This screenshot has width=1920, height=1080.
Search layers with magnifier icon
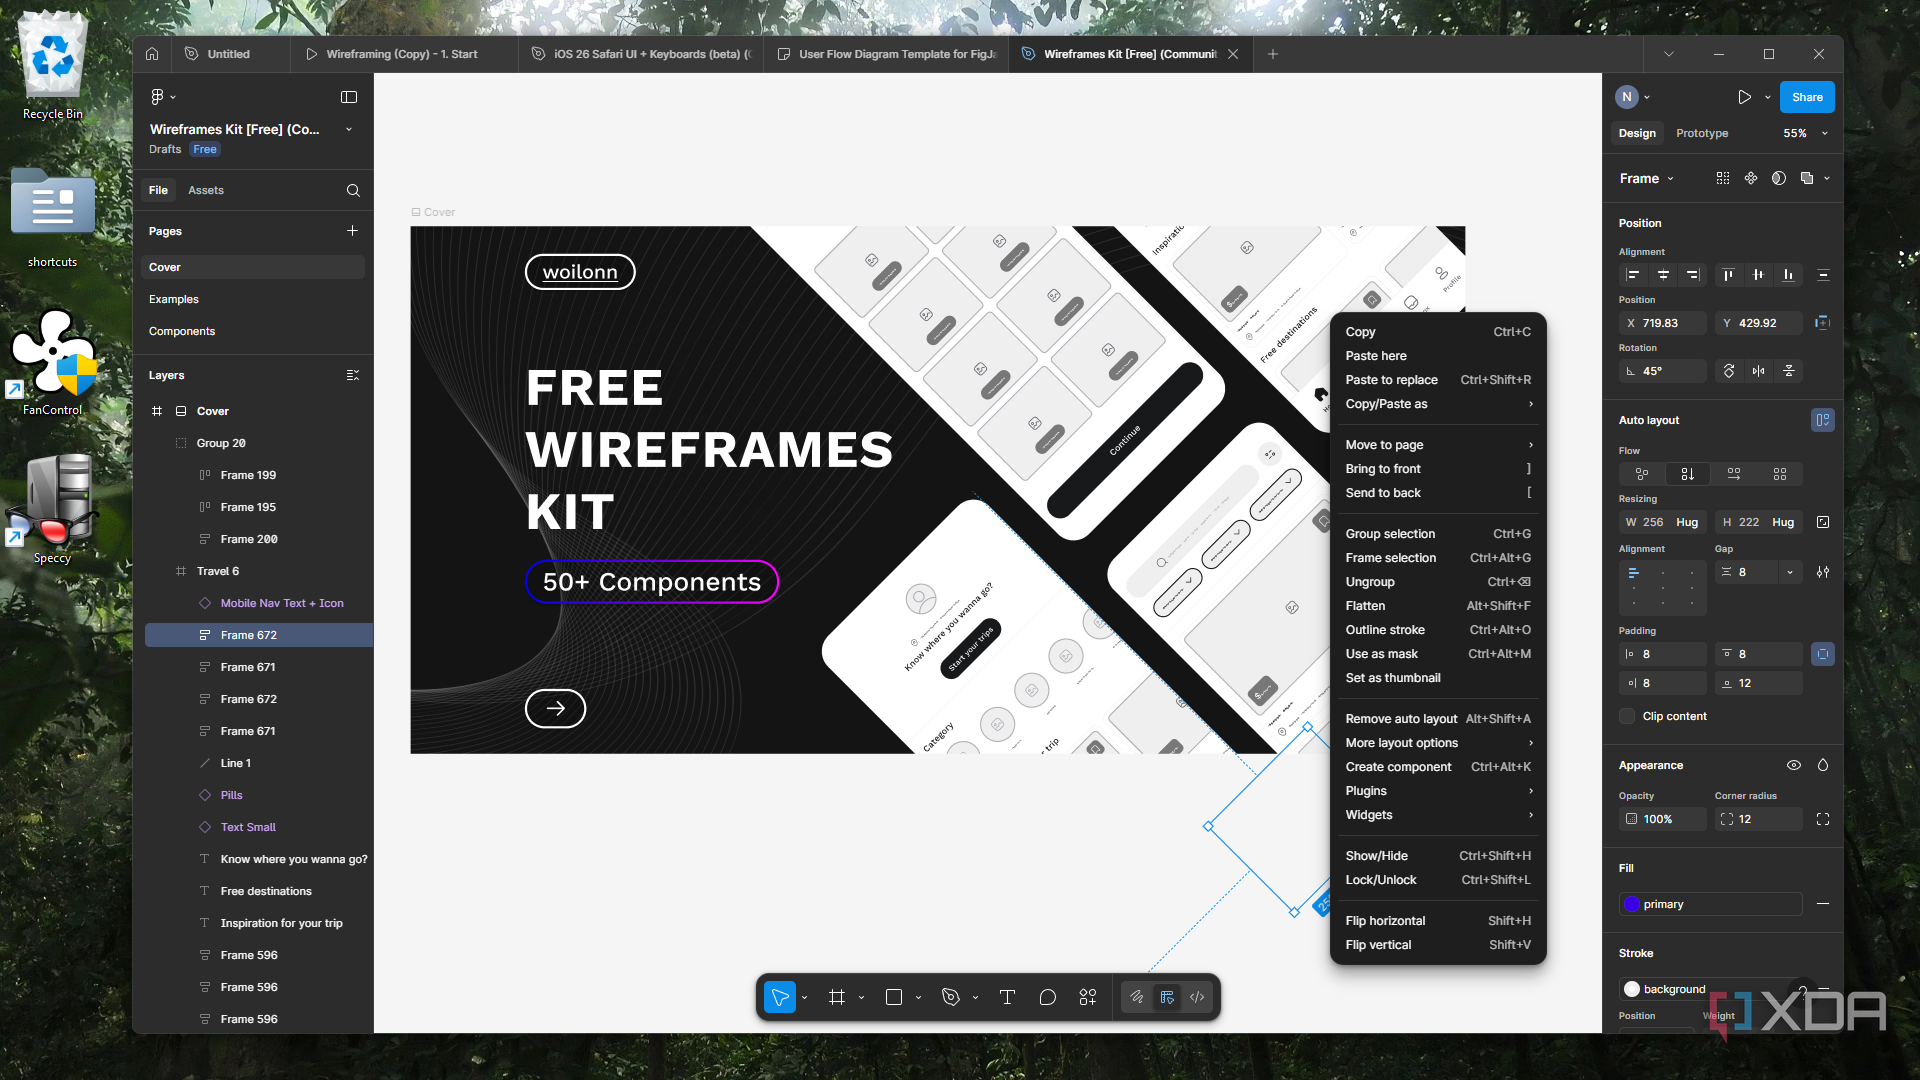[x=353, y=190]
